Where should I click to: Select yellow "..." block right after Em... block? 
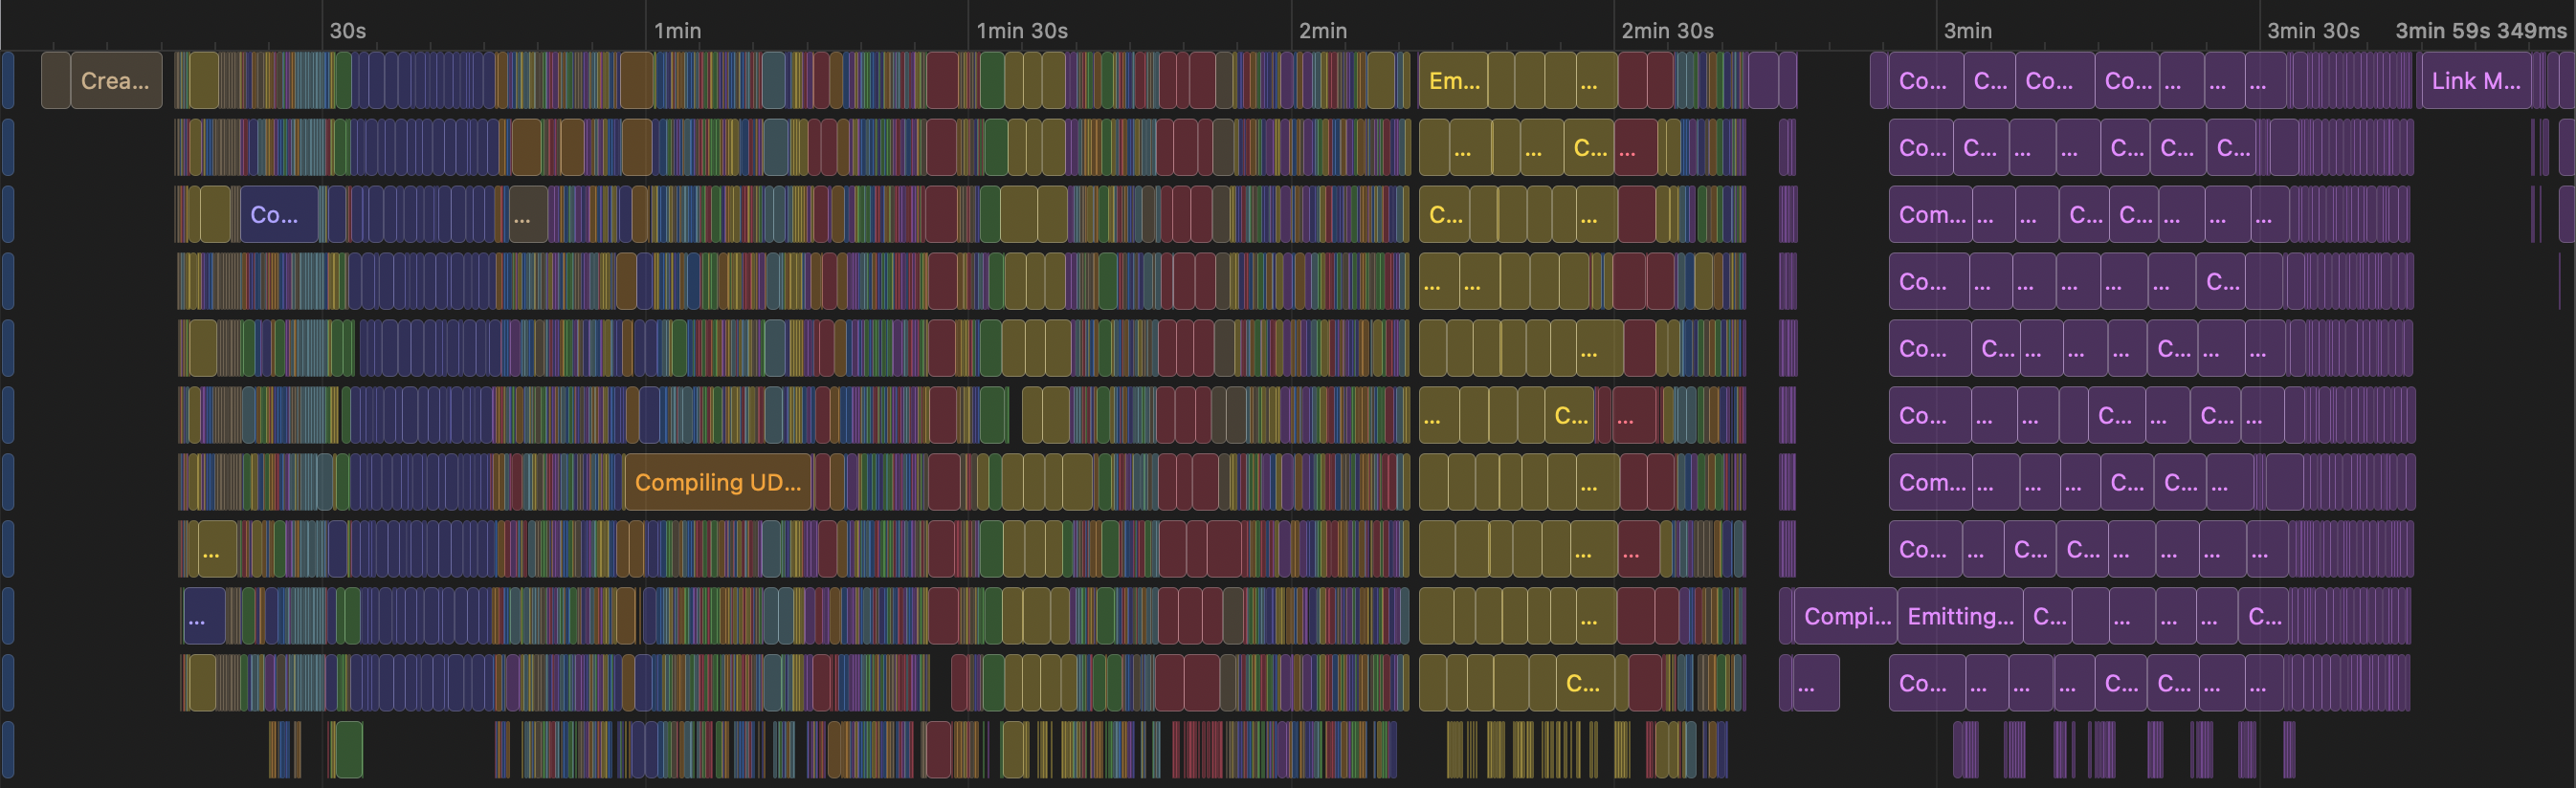1597,80
